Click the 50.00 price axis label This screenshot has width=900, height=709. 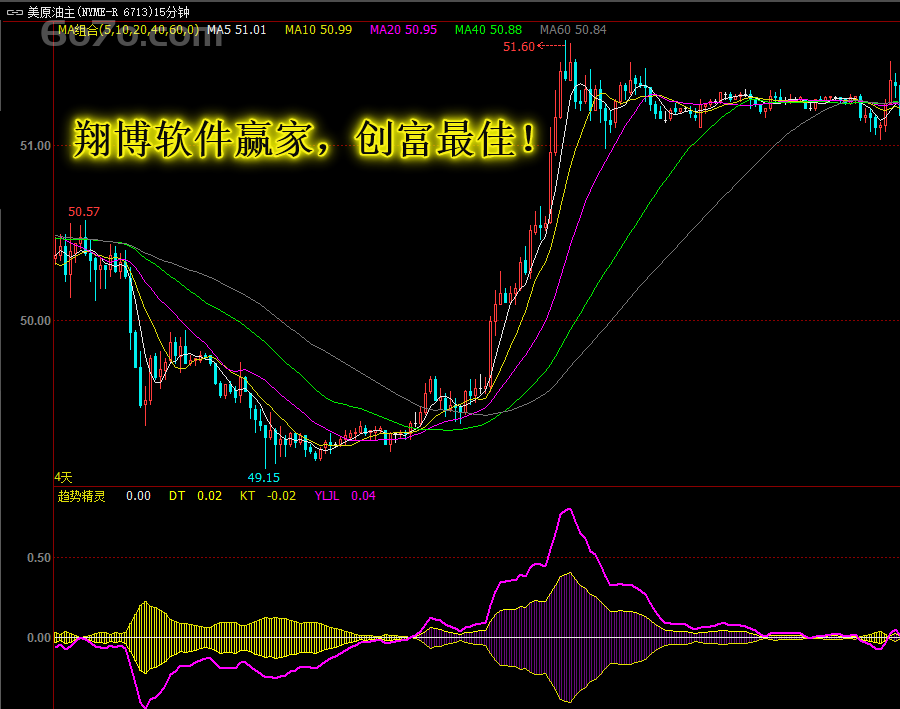click(x=36, y=321)
